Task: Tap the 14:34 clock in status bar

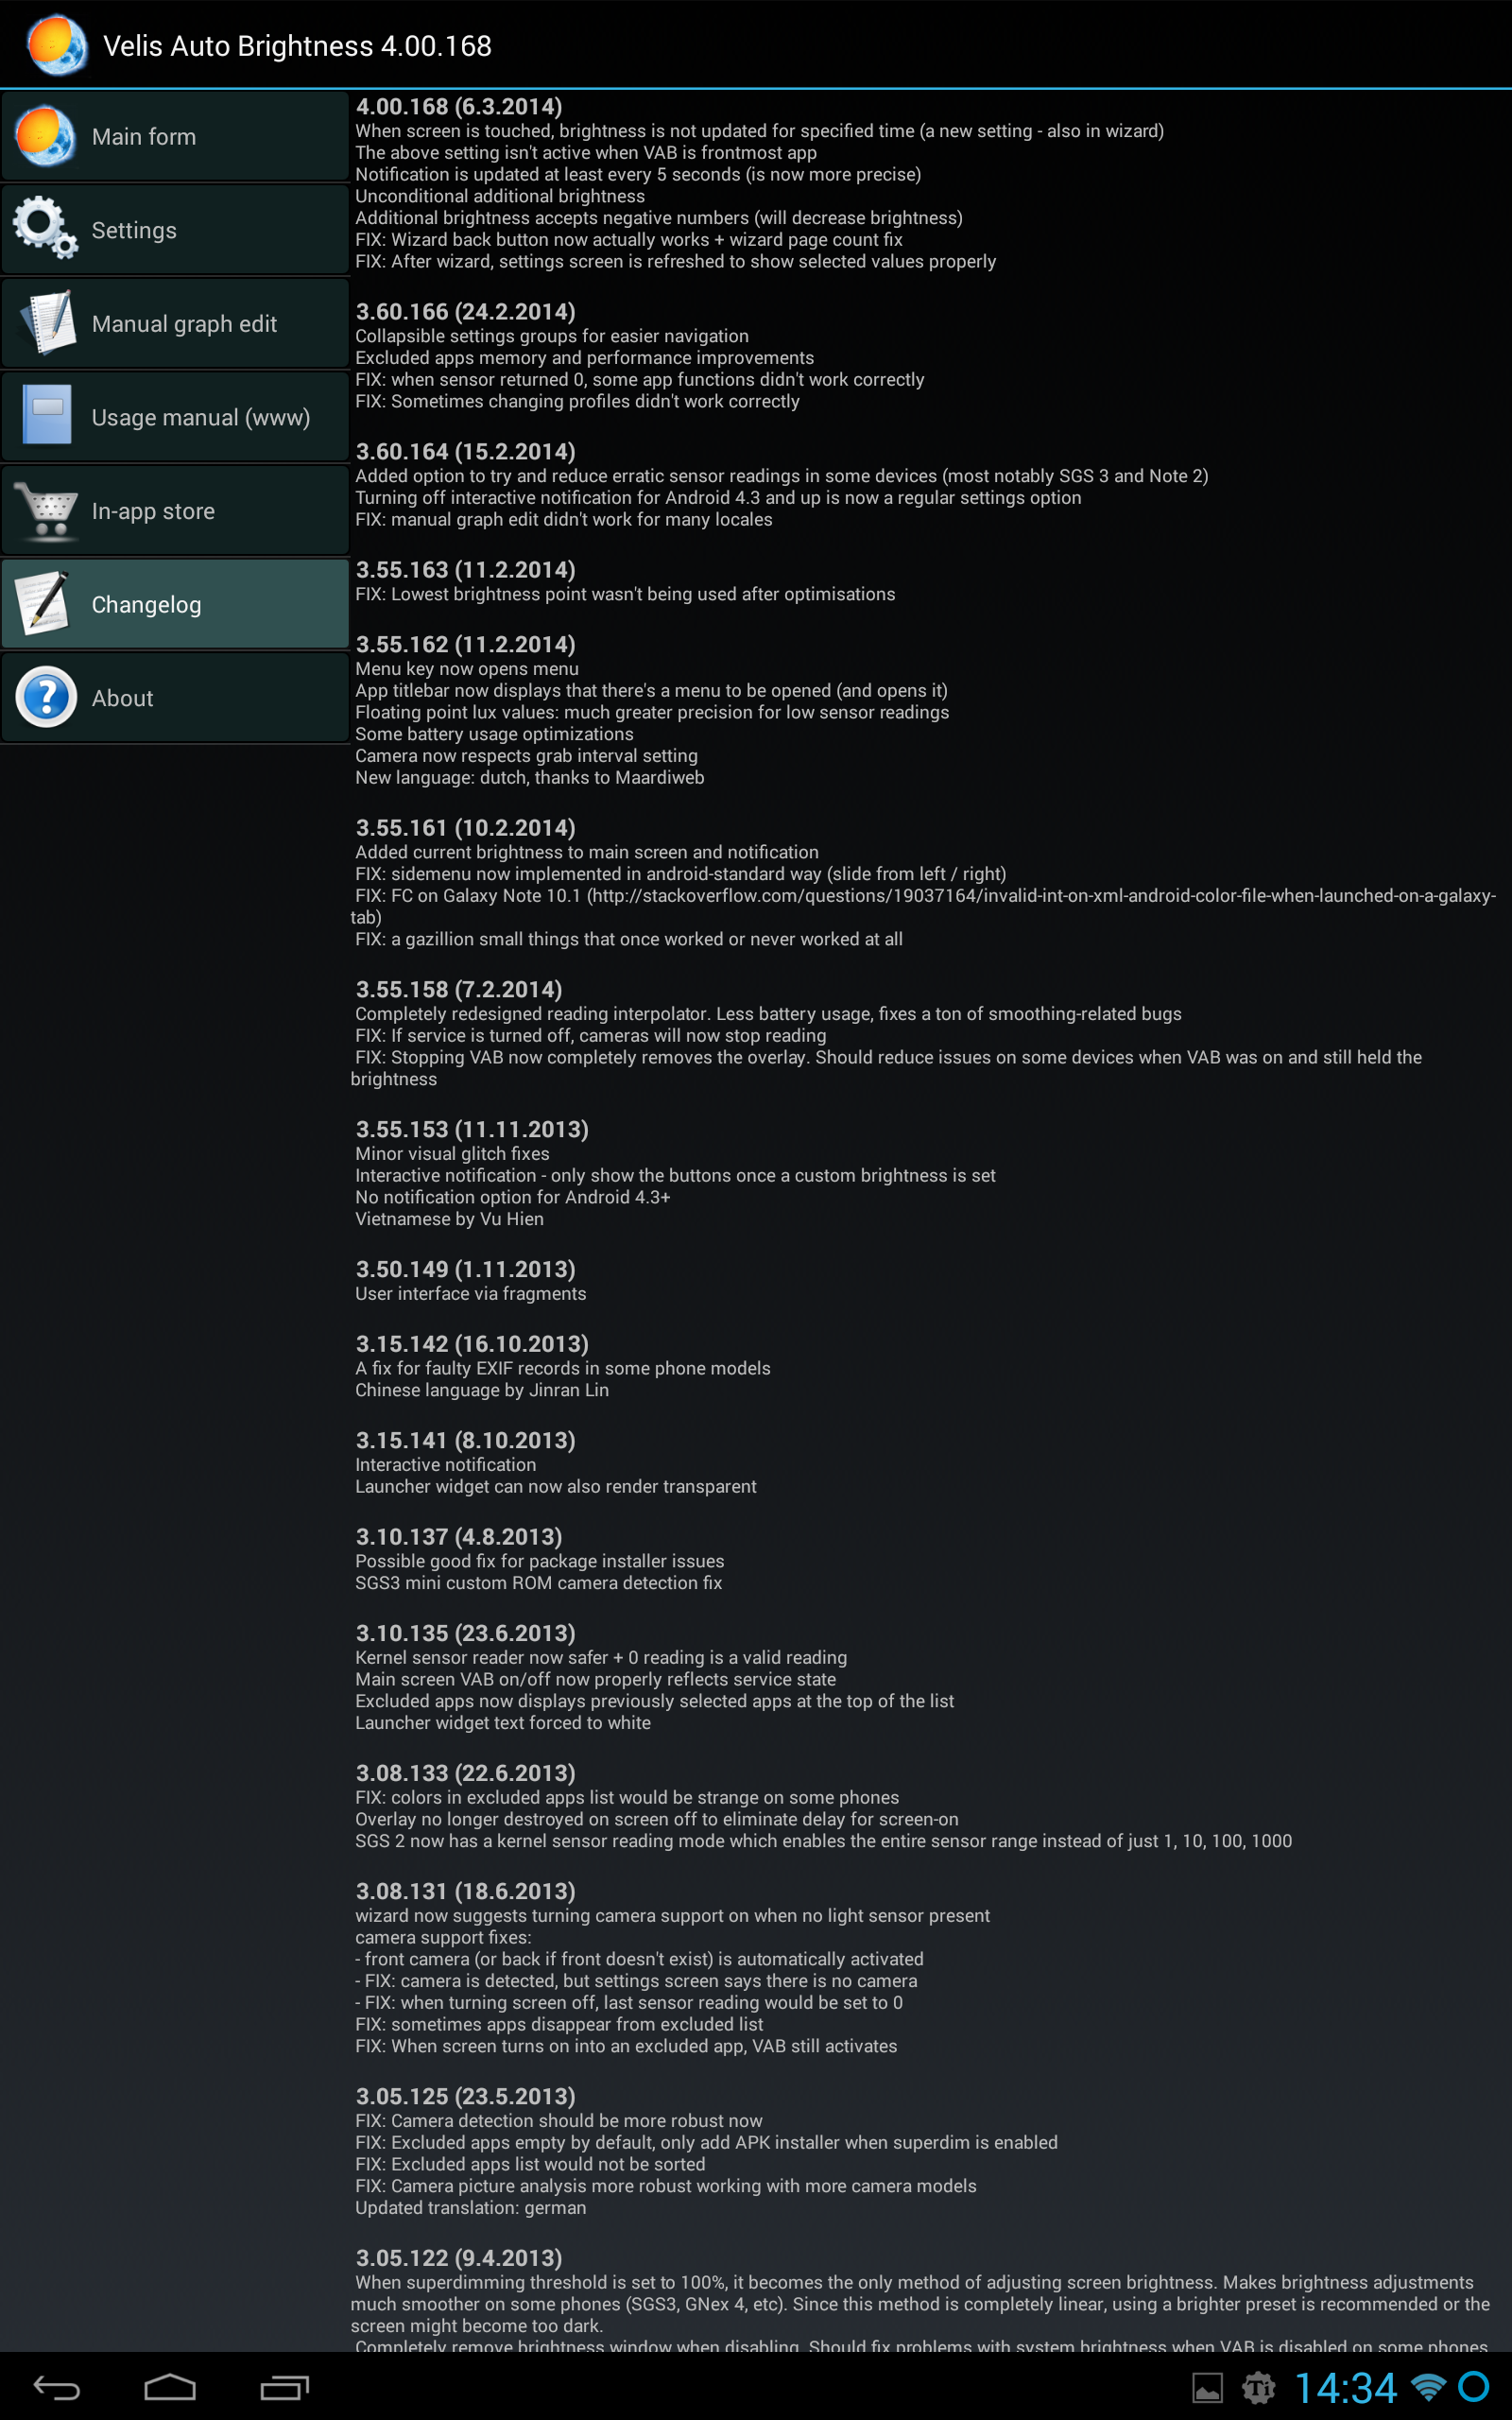Action: click(1346, 2388)
